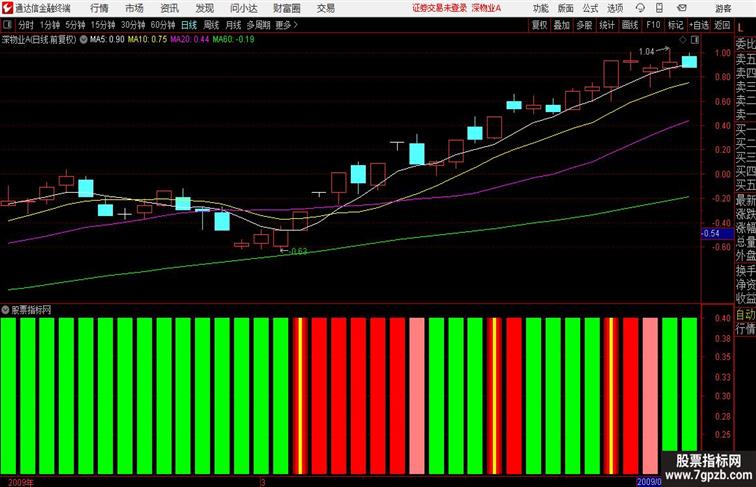The image size is (756, 487).
Task: Select the 多周期 multi-period tab
Action: (x=258, y=25)
